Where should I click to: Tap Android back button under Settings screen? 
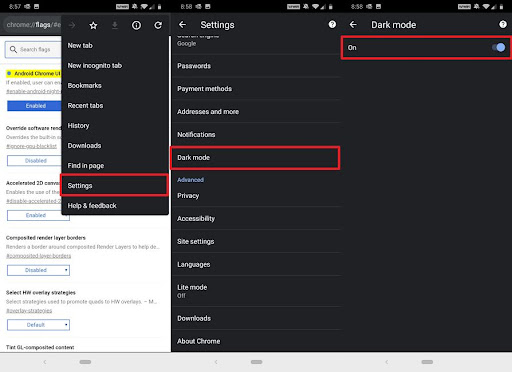[x=216, y=362]
